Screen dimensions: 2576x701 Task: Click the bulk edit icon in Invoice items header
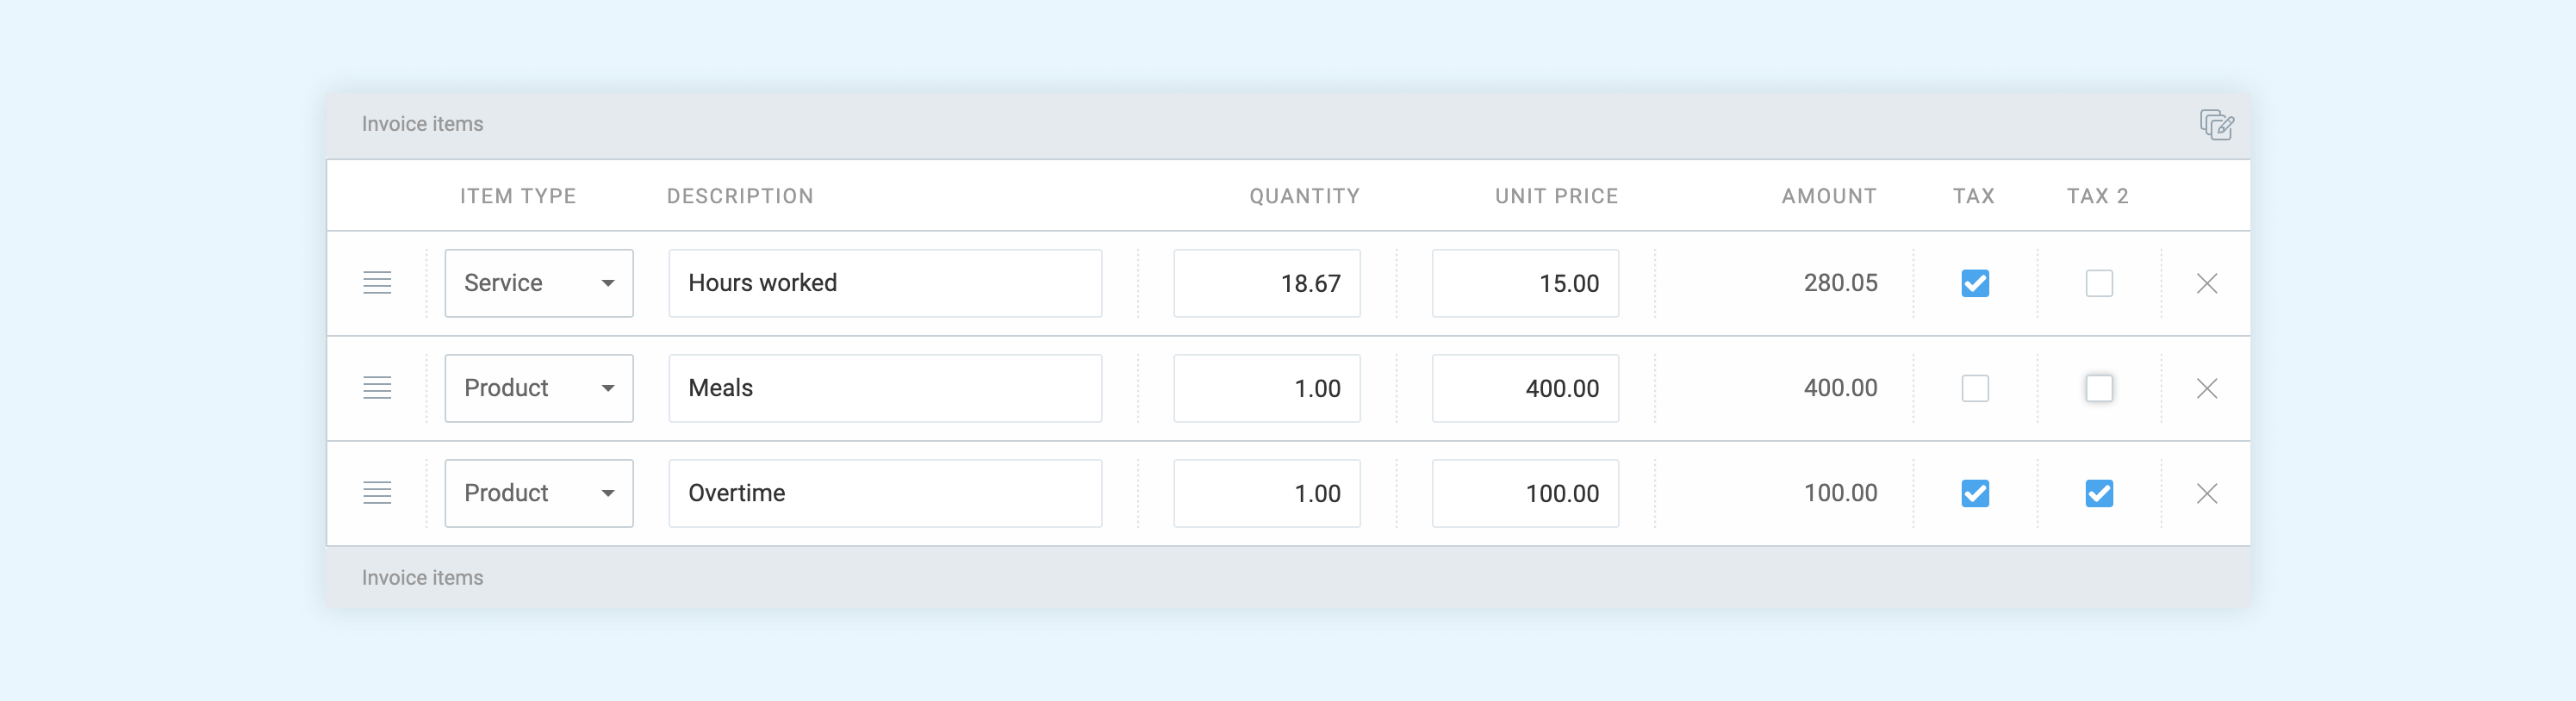[2216, 125]
